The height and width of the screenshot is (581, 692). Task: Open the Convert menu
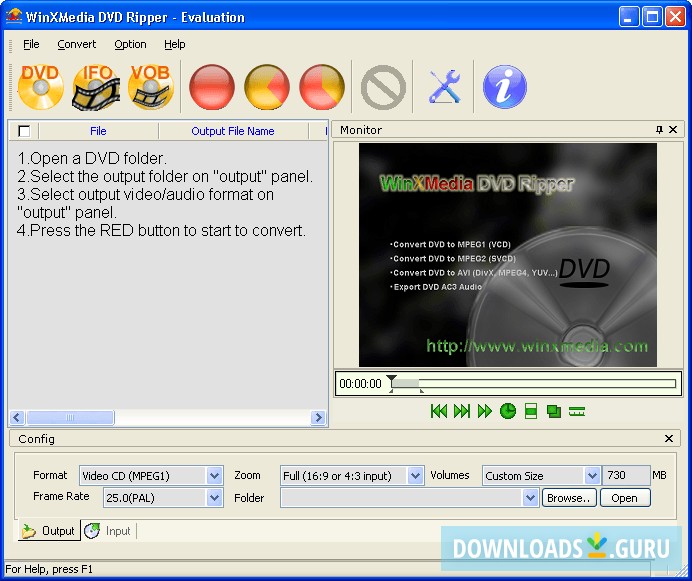point(76,44)
